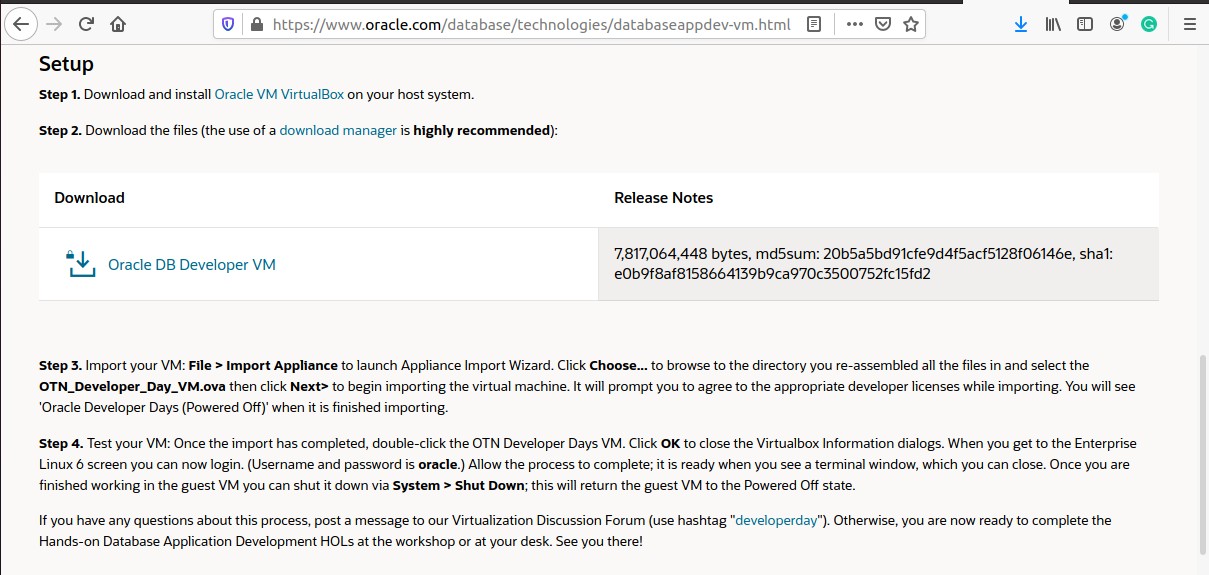Open the Library bookmarks icon
Image resolution: width=1209 pixels, height=575 pixels.
coord(1053,24)
